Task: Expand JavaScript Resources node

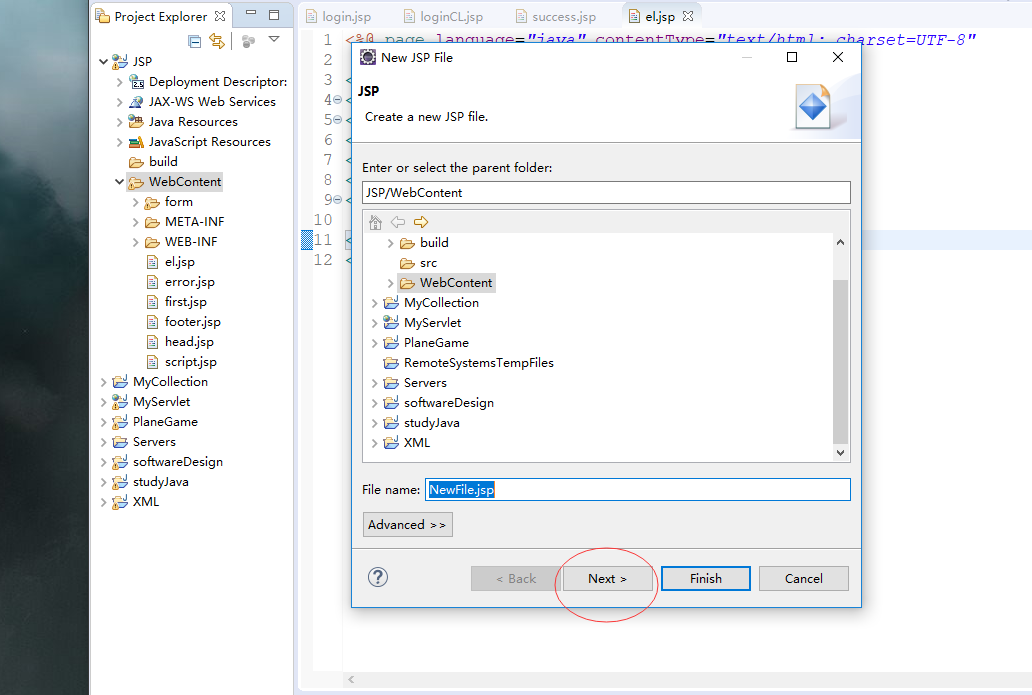Action: point(119,142)
